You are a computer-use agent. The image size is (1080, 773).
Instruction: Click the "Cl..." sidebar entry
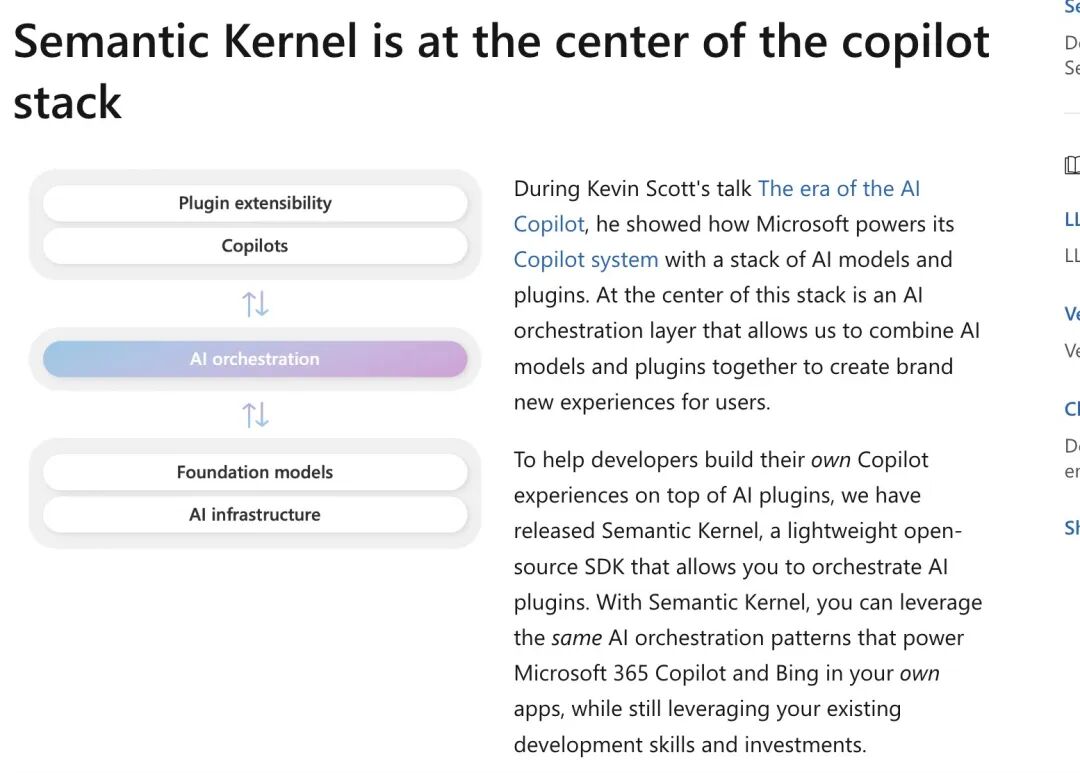click(1072, 409)
